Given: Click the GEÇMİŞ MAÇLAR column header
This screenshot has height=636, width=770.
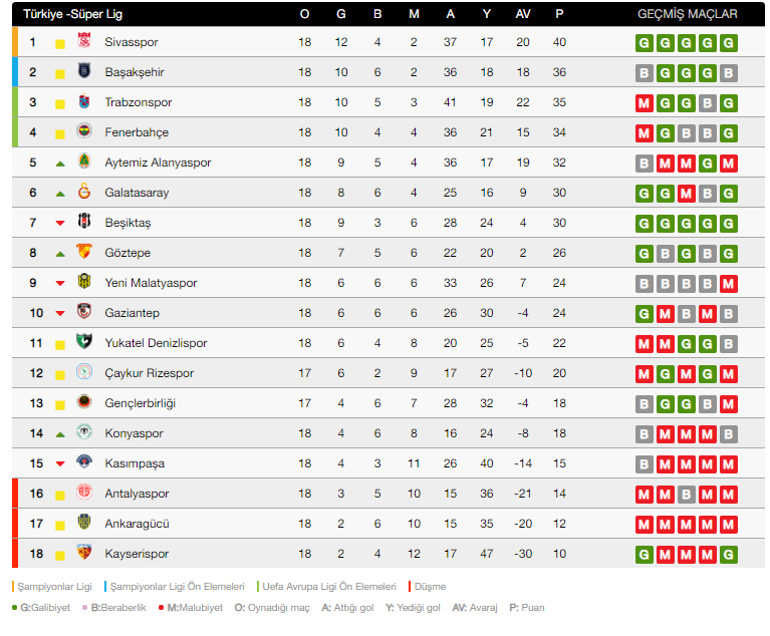Looking at the screenshot, I should pyautogui.click(x=687, y=15).
